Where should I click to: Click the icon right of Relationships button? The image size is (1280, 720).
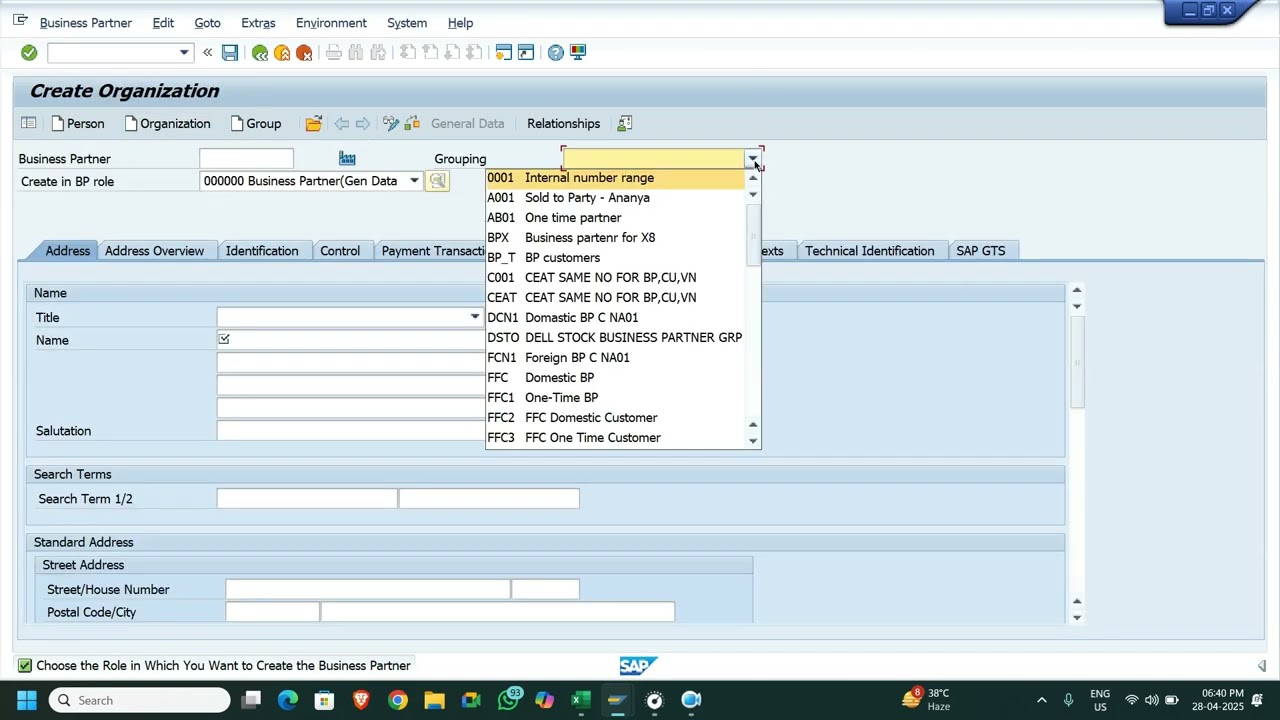point(625,123)
